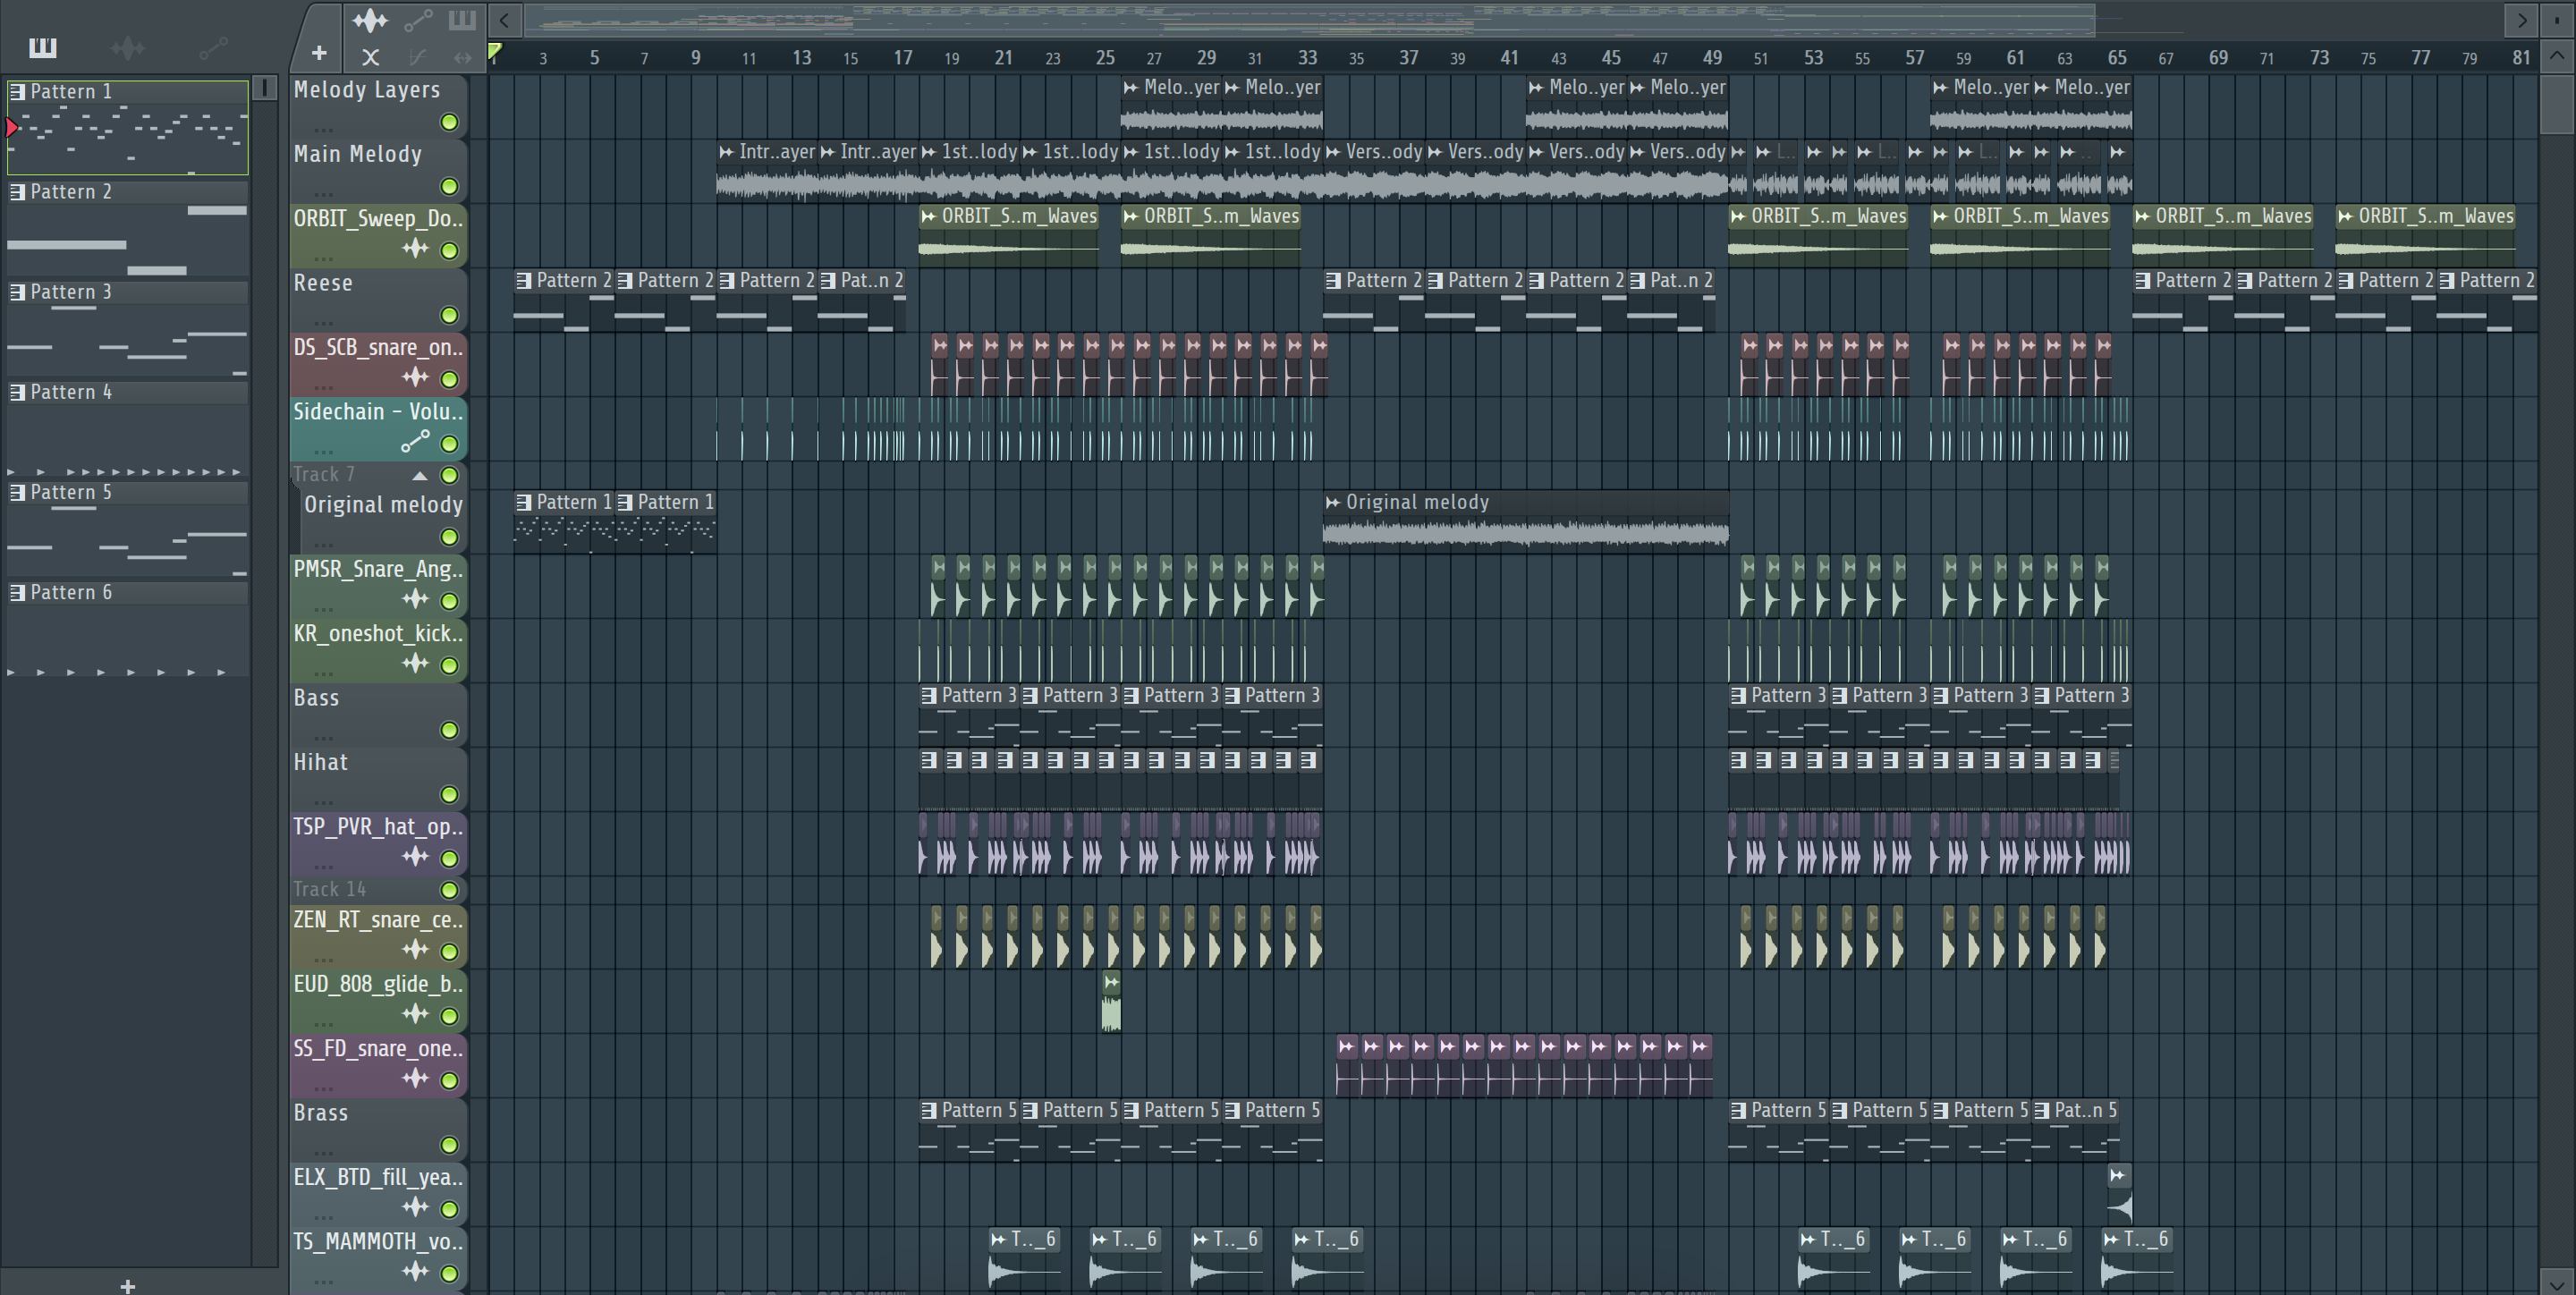Toggle the Track 14 mute light
This screenshot has width=2576, height=1295.
[x=450, y=889]
